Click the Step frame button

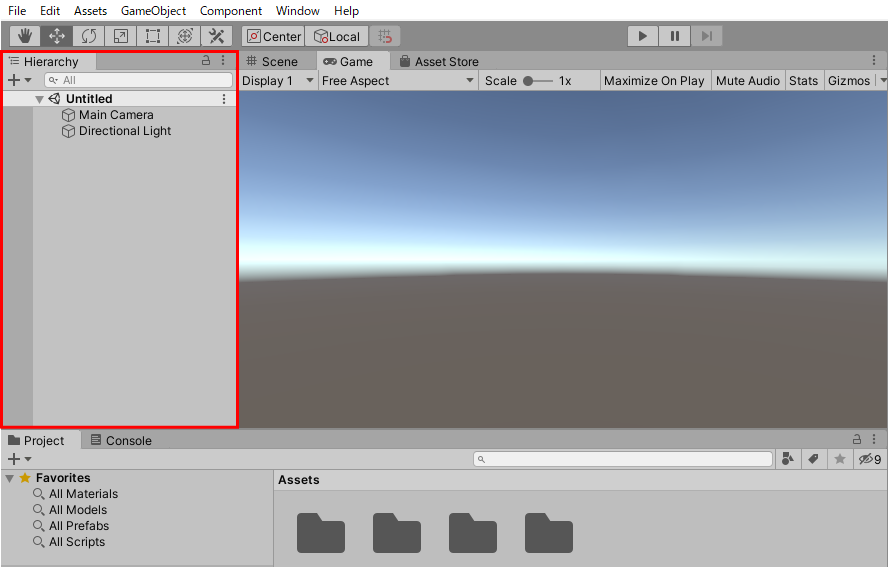pyautogui.click(x=706, y=36)
